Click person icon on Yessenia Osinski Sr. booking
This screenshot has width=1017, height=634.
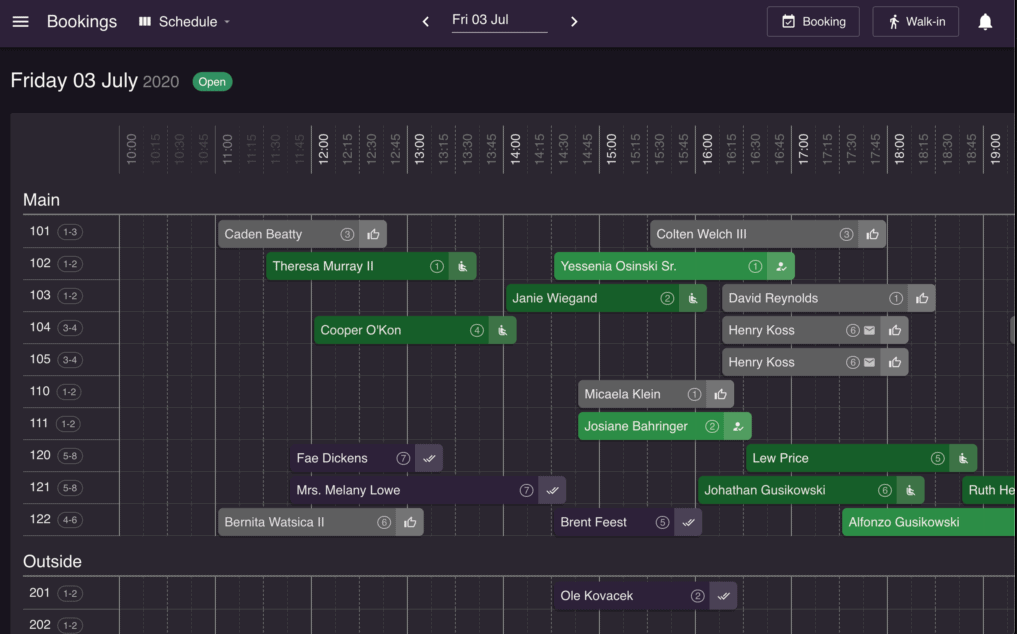click(781, 266)
